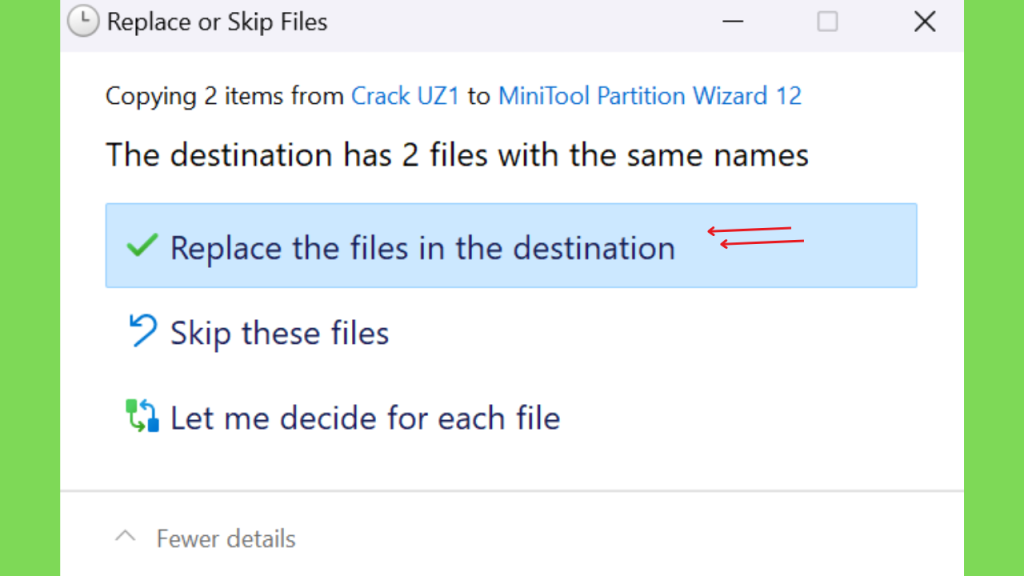
Task: Choose Let me decide for each file
Action: (x=365, y=418)
